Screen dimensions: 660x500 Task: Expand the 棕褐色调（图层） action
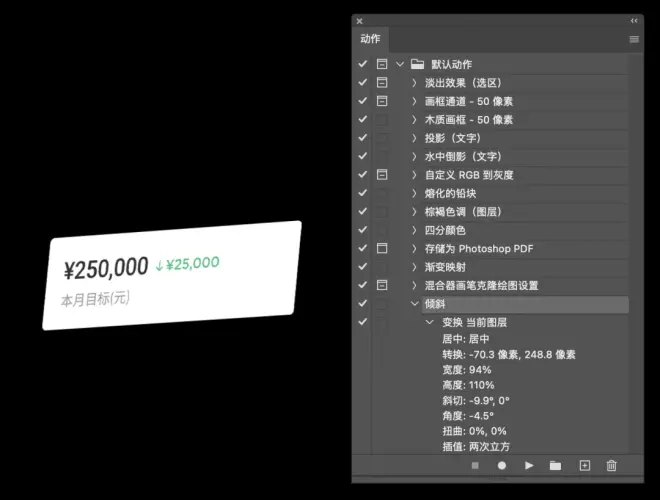[x=414, y=212]
